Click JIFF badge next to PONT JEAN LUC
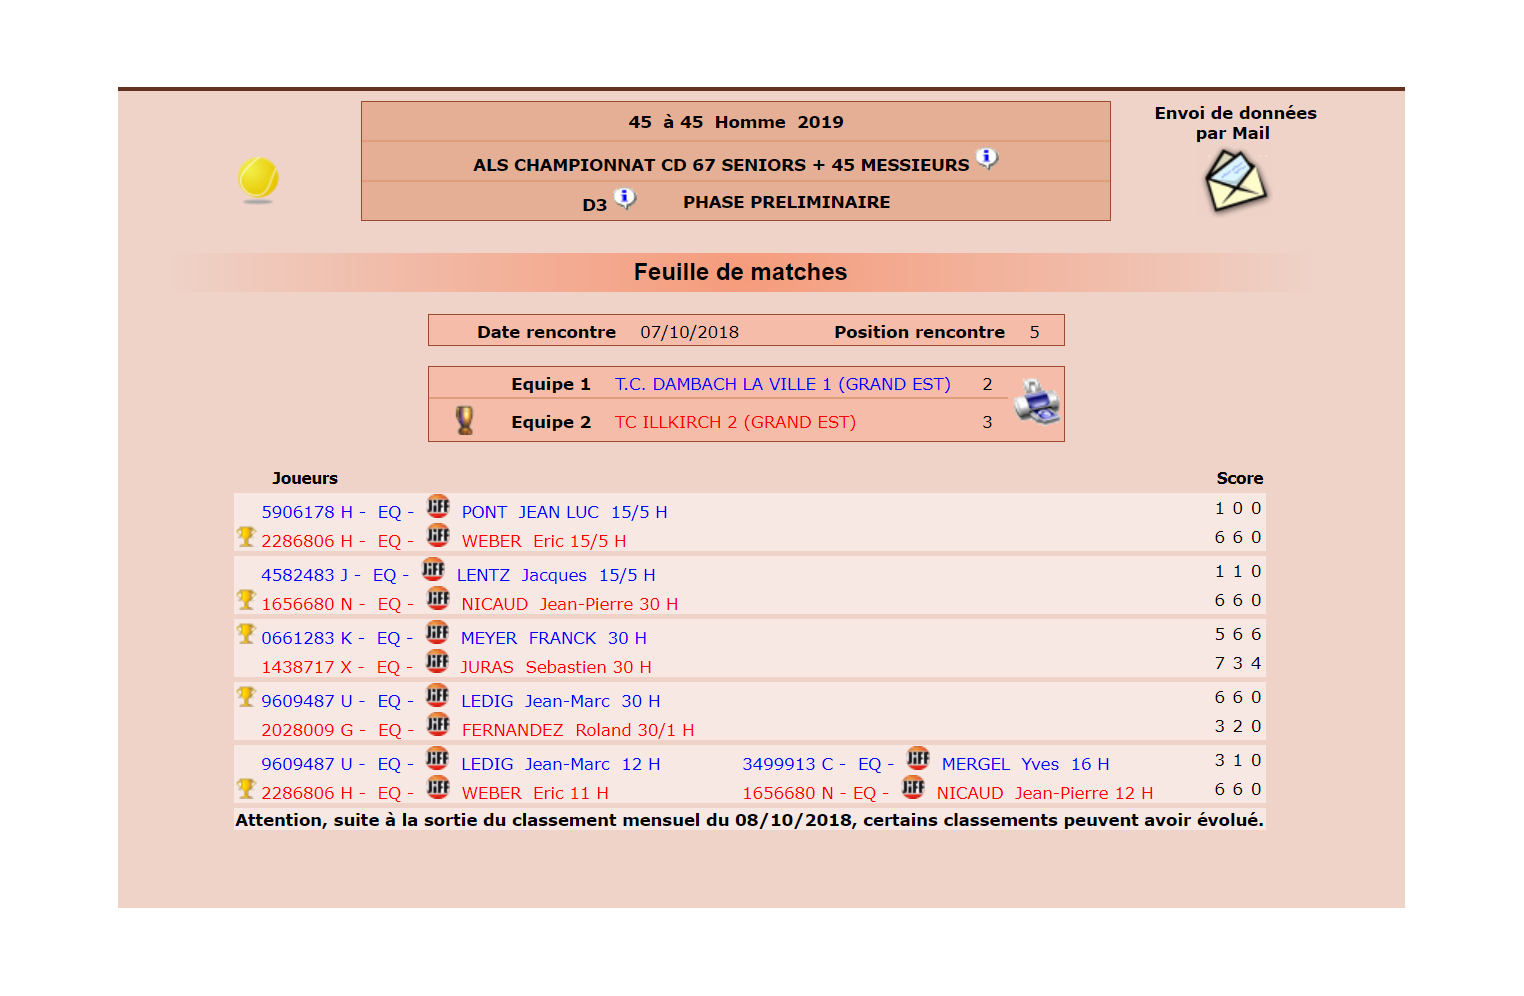Image resolution: width=1524 pixels, height=996 pixels. (x=438, y=506)
